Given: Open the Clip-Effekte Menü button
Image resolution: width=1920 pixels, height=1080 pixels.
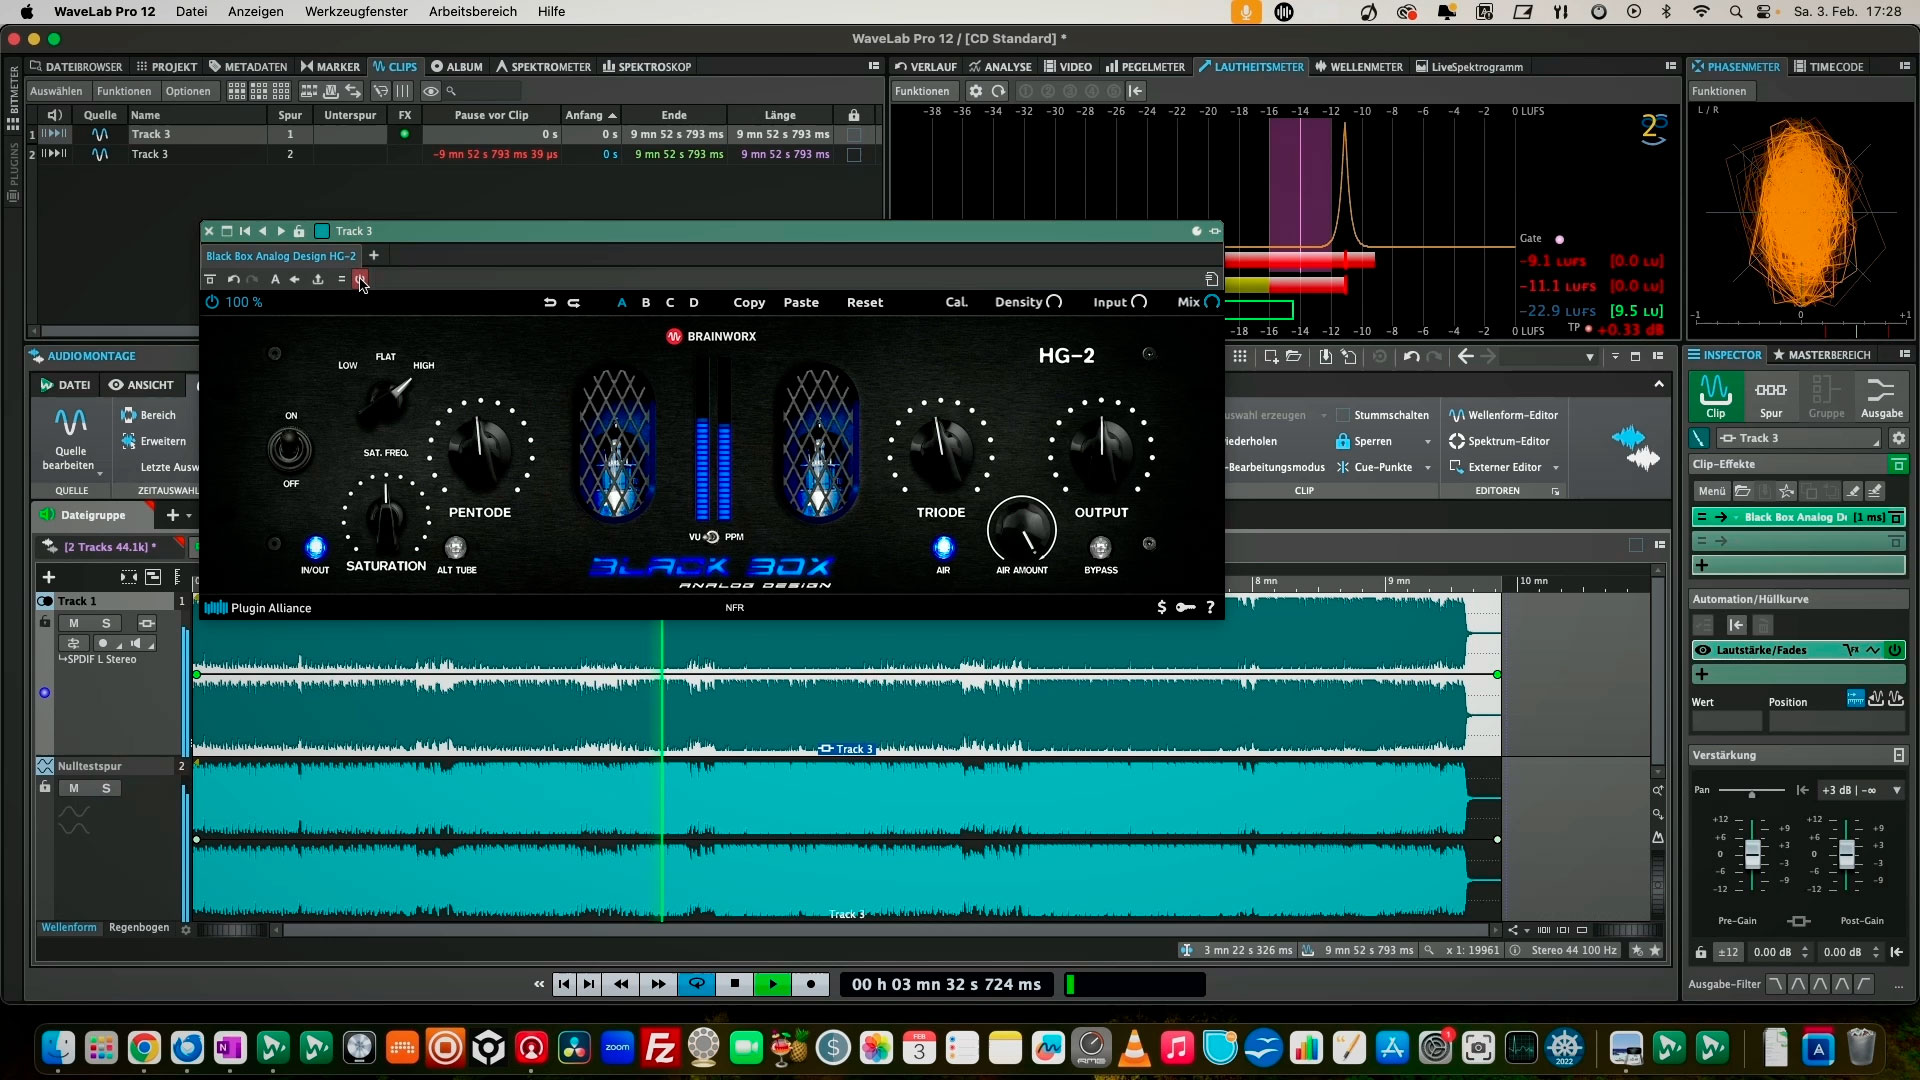Looking at the screenshot, I should (1711, 491).
